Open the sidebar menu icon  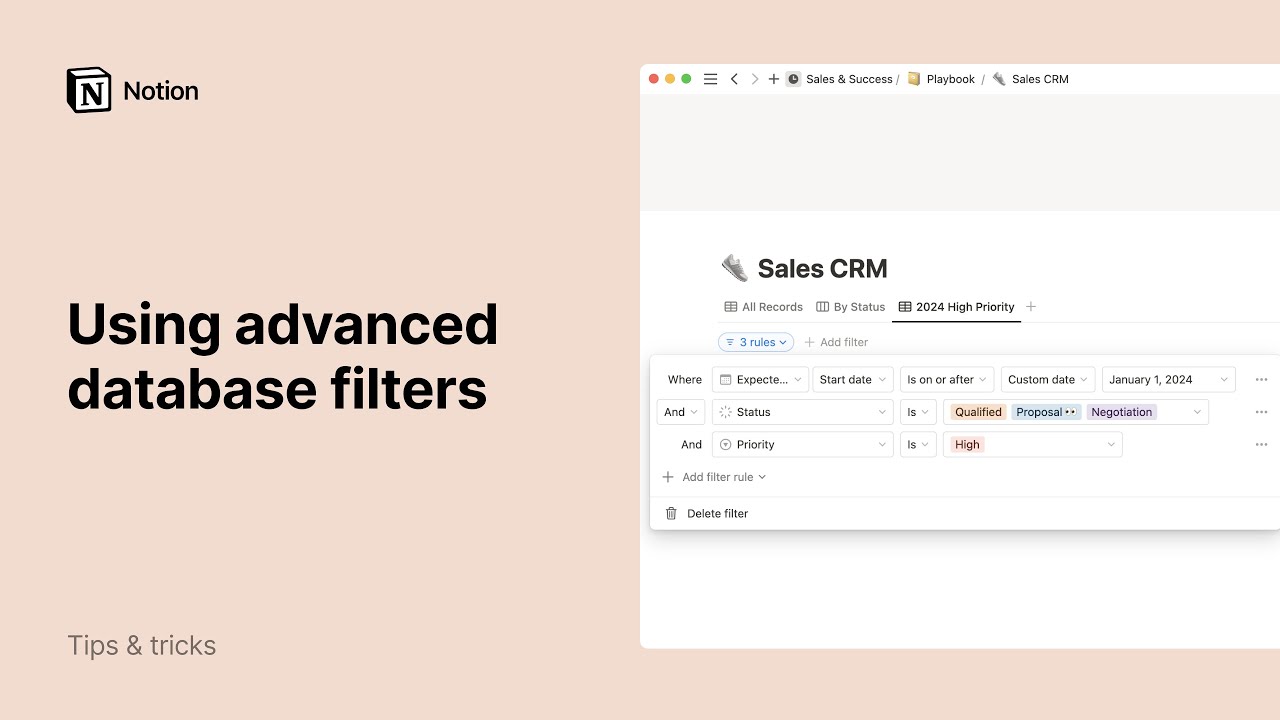[710, 78]
